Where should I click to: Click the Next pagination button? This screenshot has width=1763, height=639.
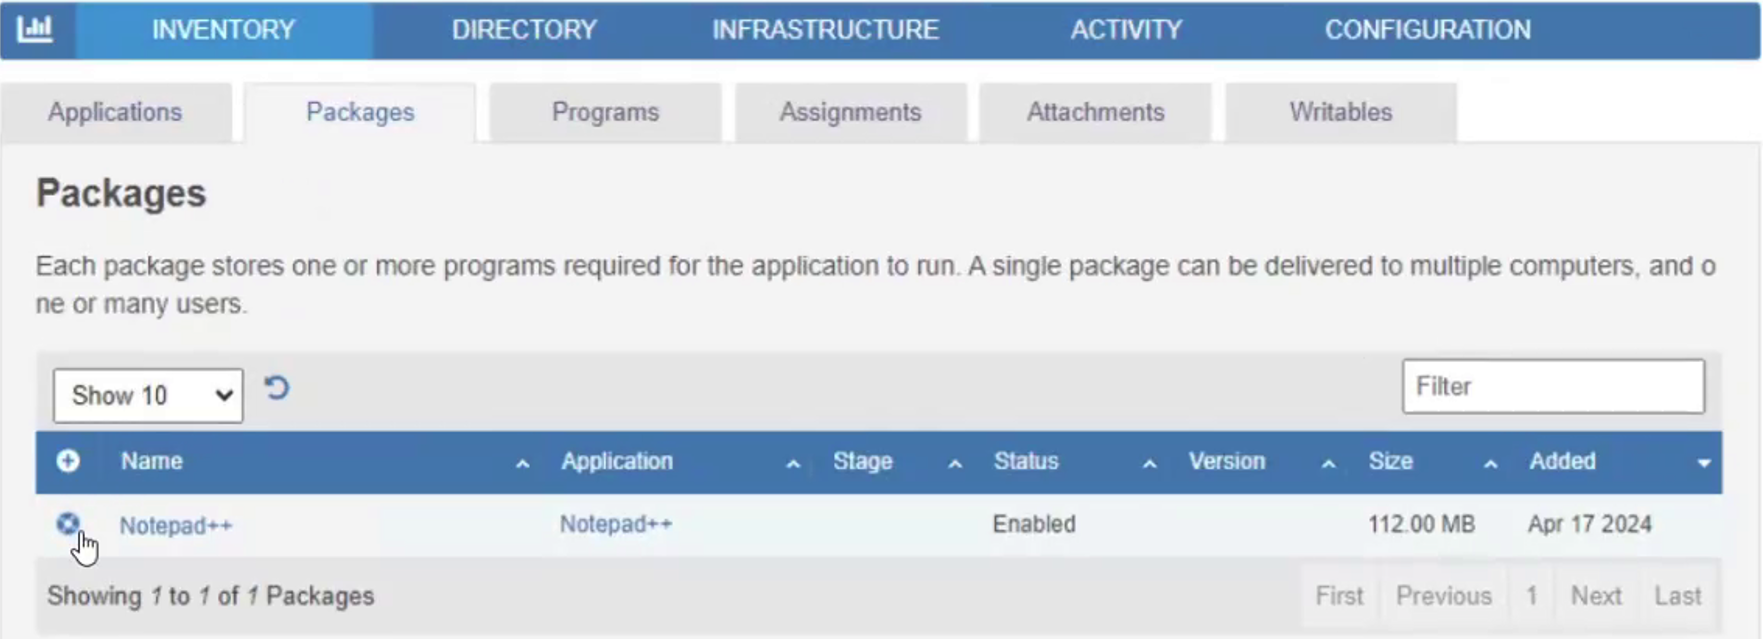[1595, 596]
